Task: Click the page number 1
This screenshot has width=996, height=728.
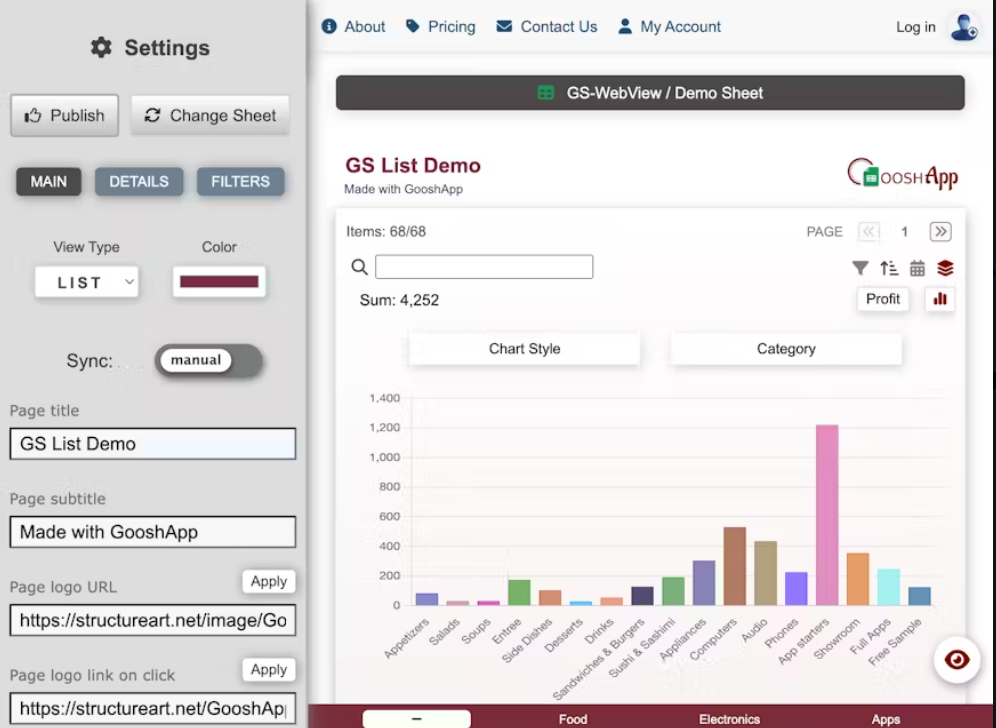Action: tap(905, 232)
